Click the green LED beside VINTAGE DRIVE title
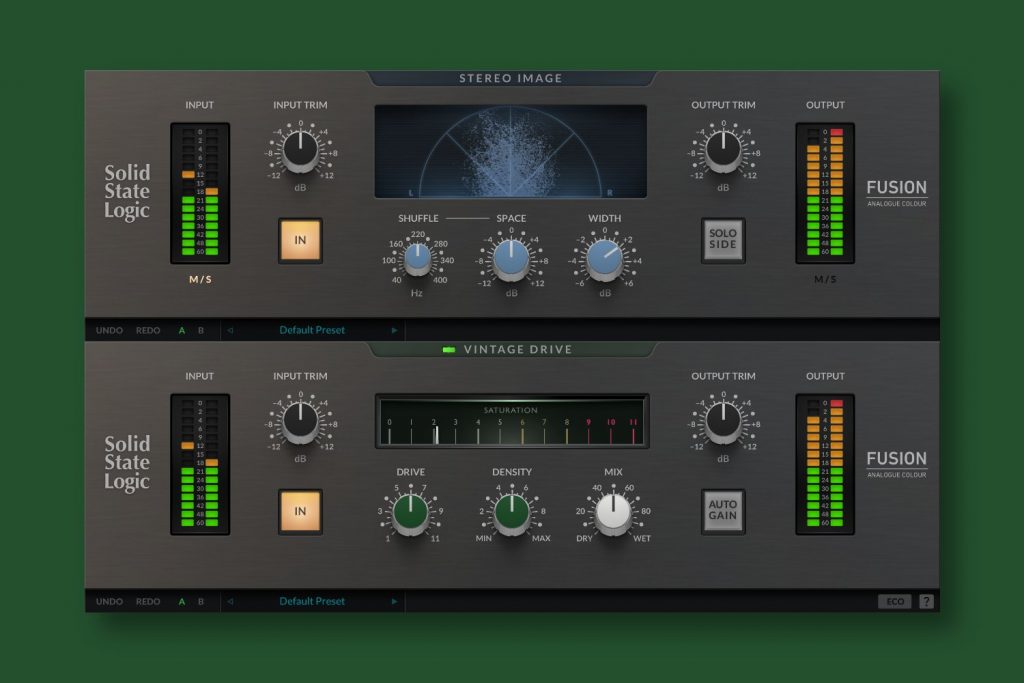This screenshot has width=1024, height=683. coord(449,350)
